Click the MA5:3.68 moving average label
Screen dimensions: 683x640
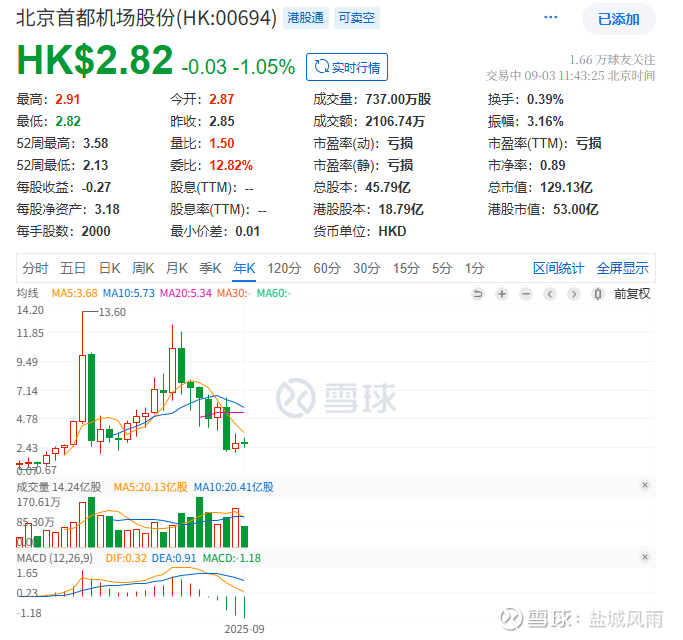[x=74, y=293]
